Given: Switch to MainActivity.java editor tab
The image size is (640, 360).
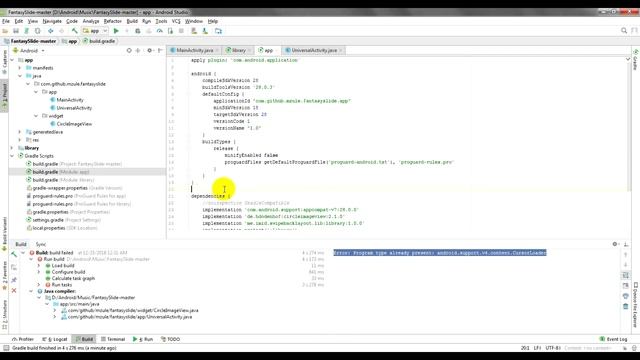Looking at the screenshot, I should pyautogui.click(x=195, y=50).
